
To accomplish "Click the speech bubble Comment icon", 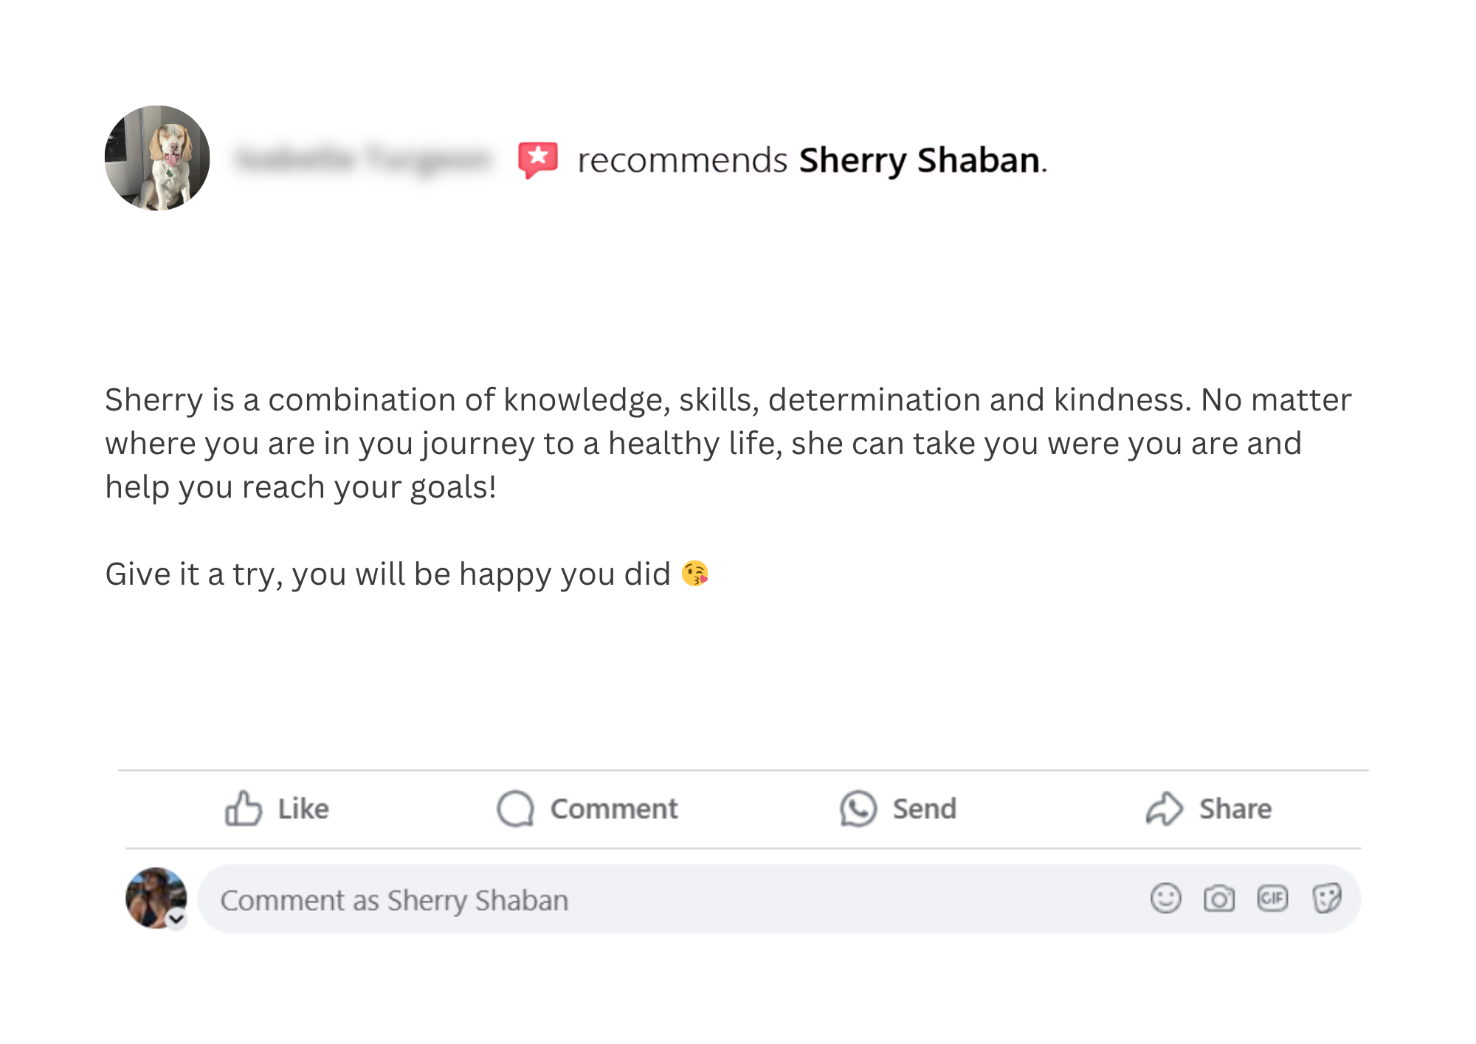I will click(515, 809).
